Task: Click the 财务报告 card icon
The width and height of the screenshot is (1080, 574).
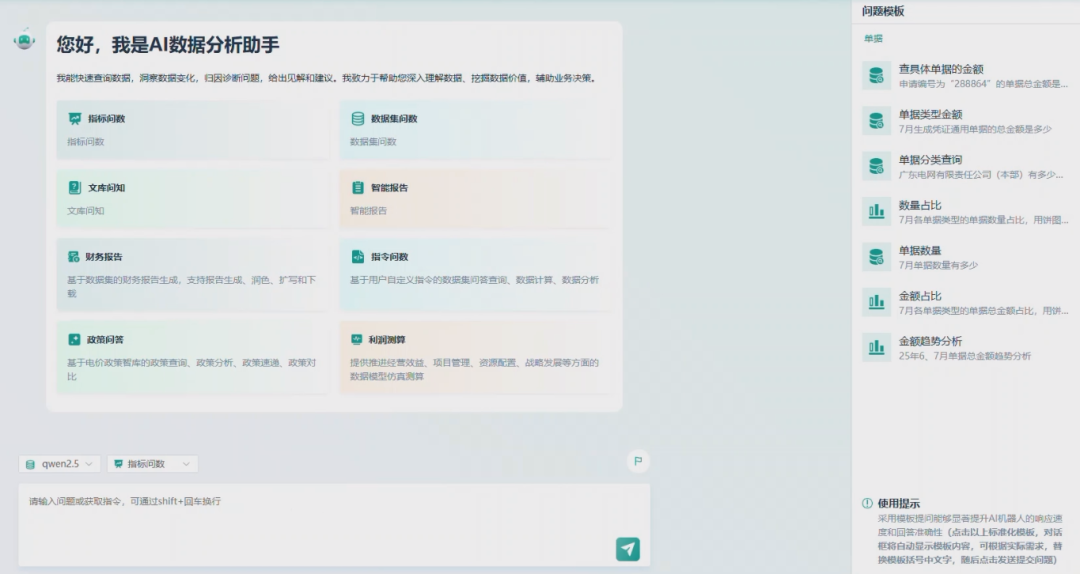Action: 74,256
